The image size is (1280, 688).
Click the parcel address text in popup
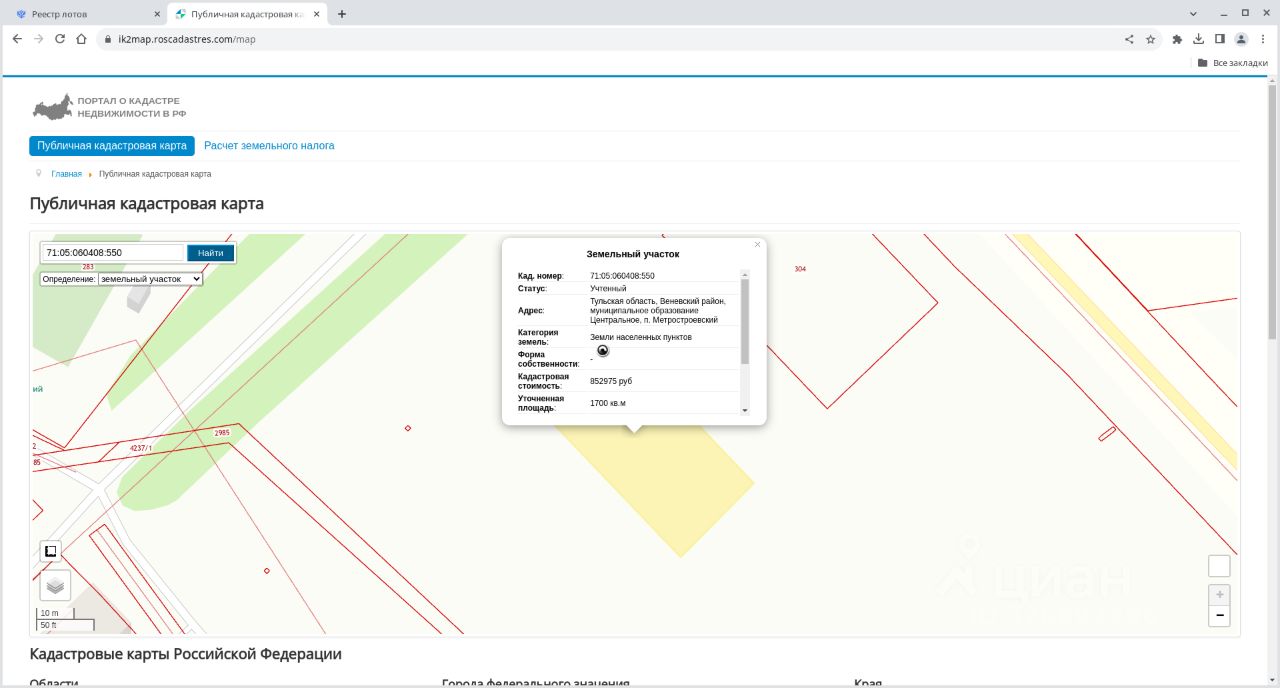658,310
